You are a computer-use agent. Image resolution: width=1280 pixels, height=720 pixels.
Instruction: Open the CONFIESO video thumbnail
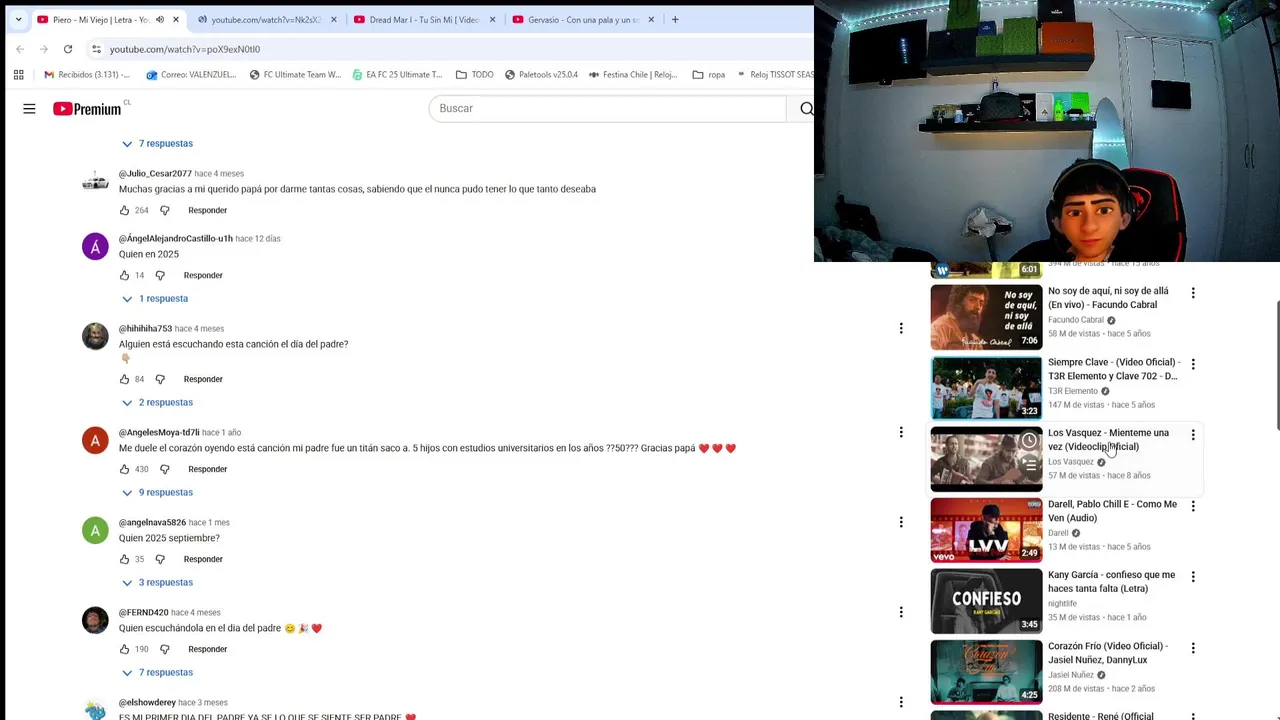[986, 601]
